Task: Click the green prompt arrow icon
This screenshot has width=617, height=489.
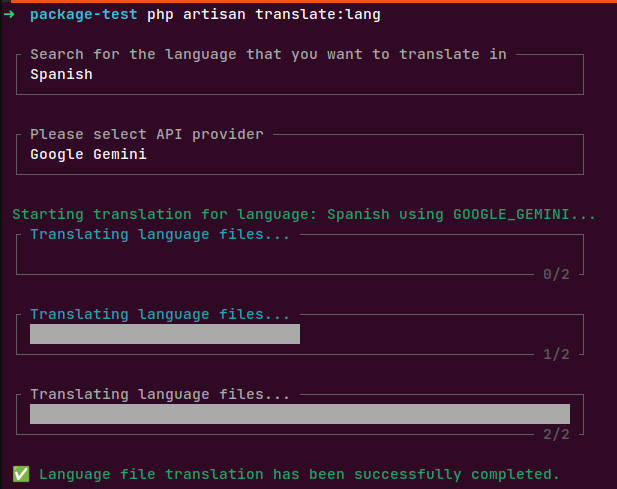Action: coord(10,15)
